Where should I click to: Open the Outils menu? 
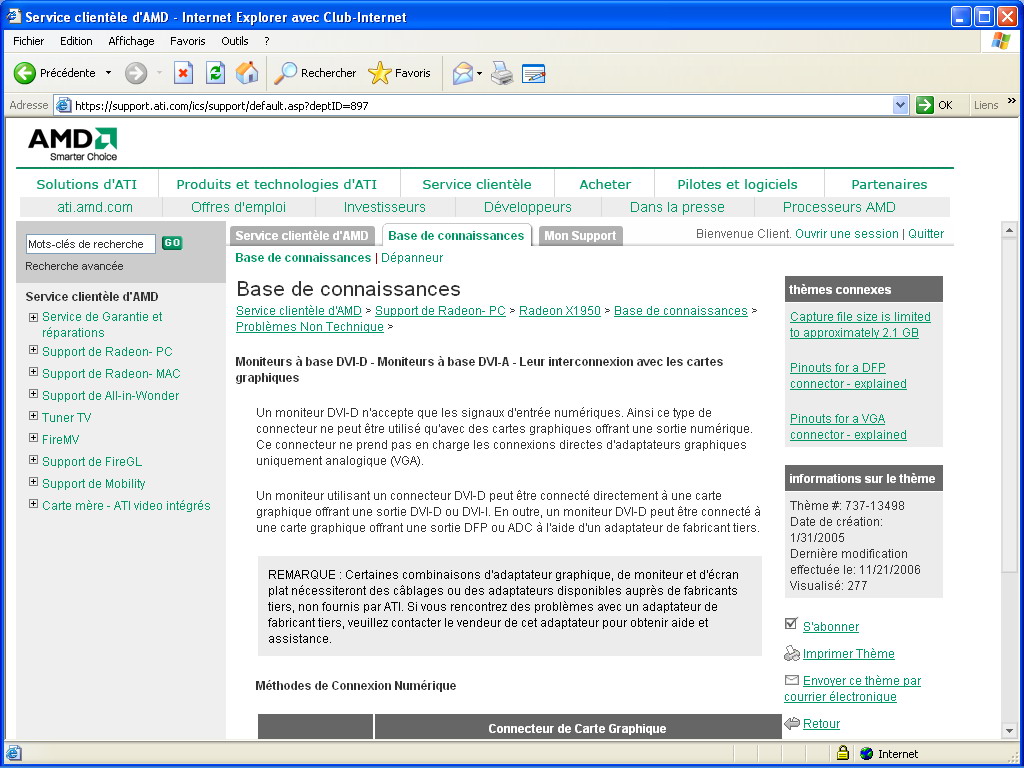(x=234, y=40)
